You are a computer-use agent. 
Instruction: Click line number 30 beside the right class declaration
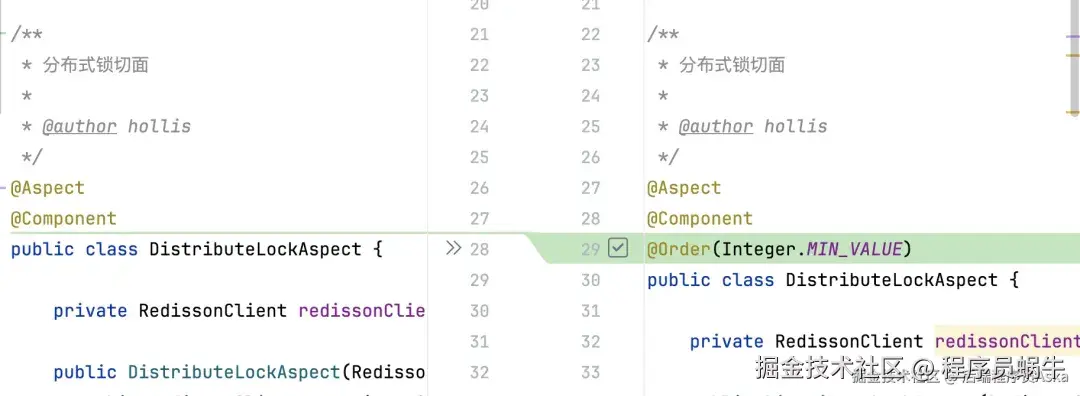click(590, 280)
